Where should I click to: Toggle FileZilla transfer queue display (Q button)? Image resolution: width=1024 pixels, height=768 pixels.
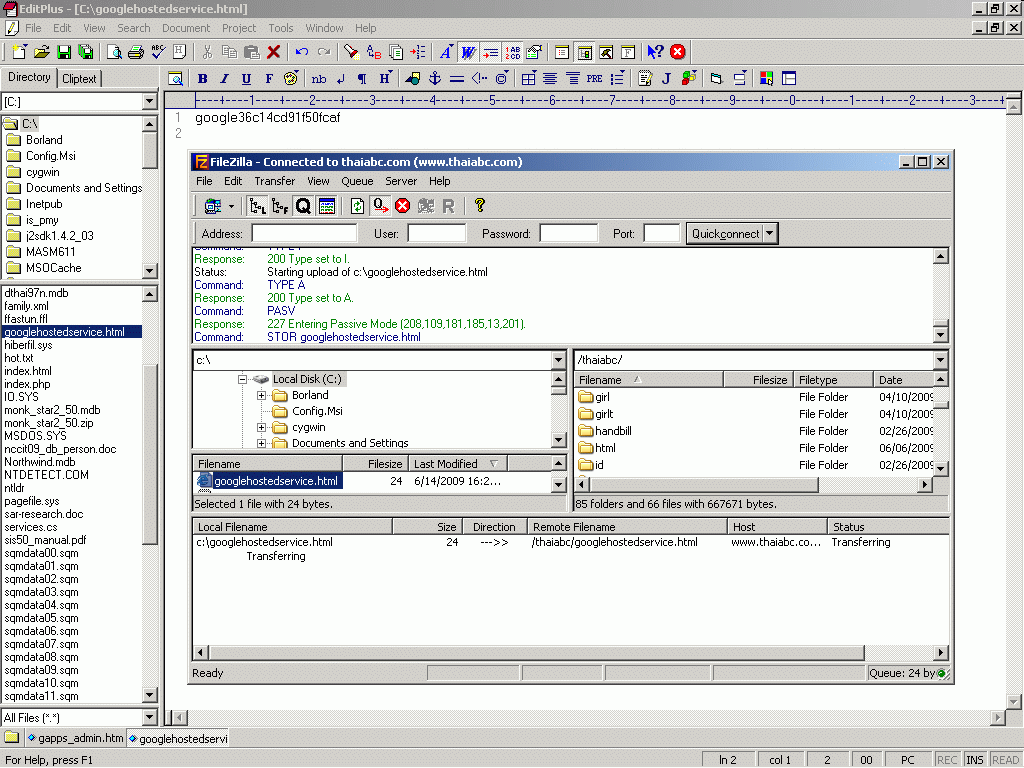point(303,206)
